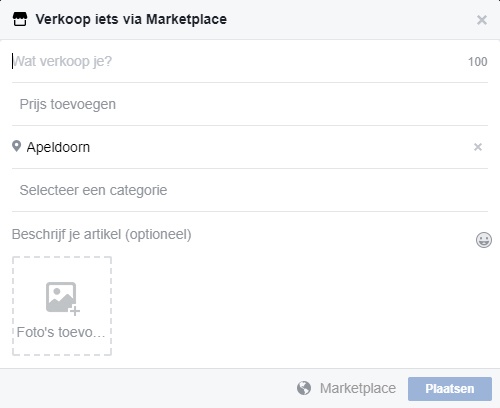Open the emoji picker smiley icon
The width and height of the screenshot is (500, 408).
[x=484, y=240]
